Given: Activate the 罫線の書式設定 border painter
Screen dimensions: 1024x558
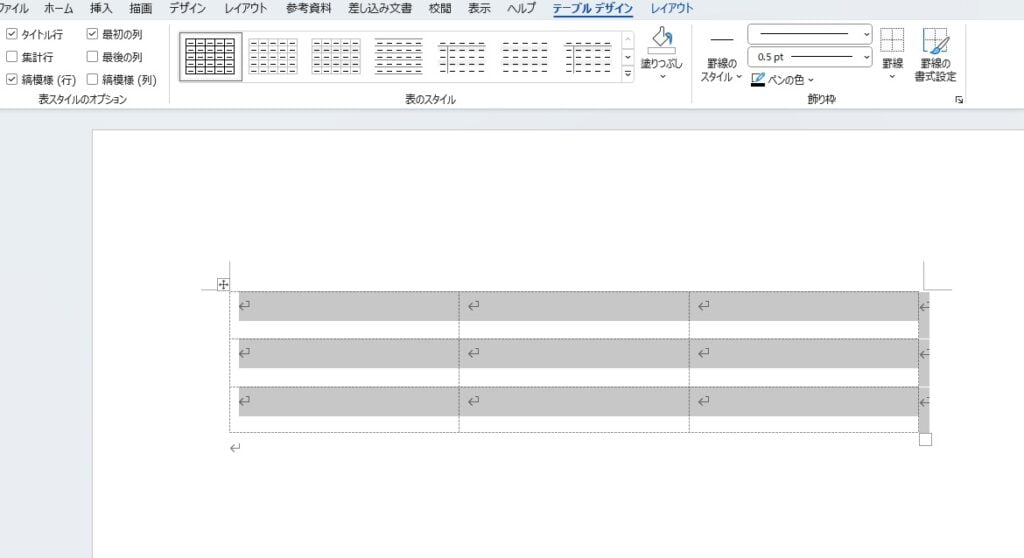Looking at the screenshot, I should click(x=935, y=55).
